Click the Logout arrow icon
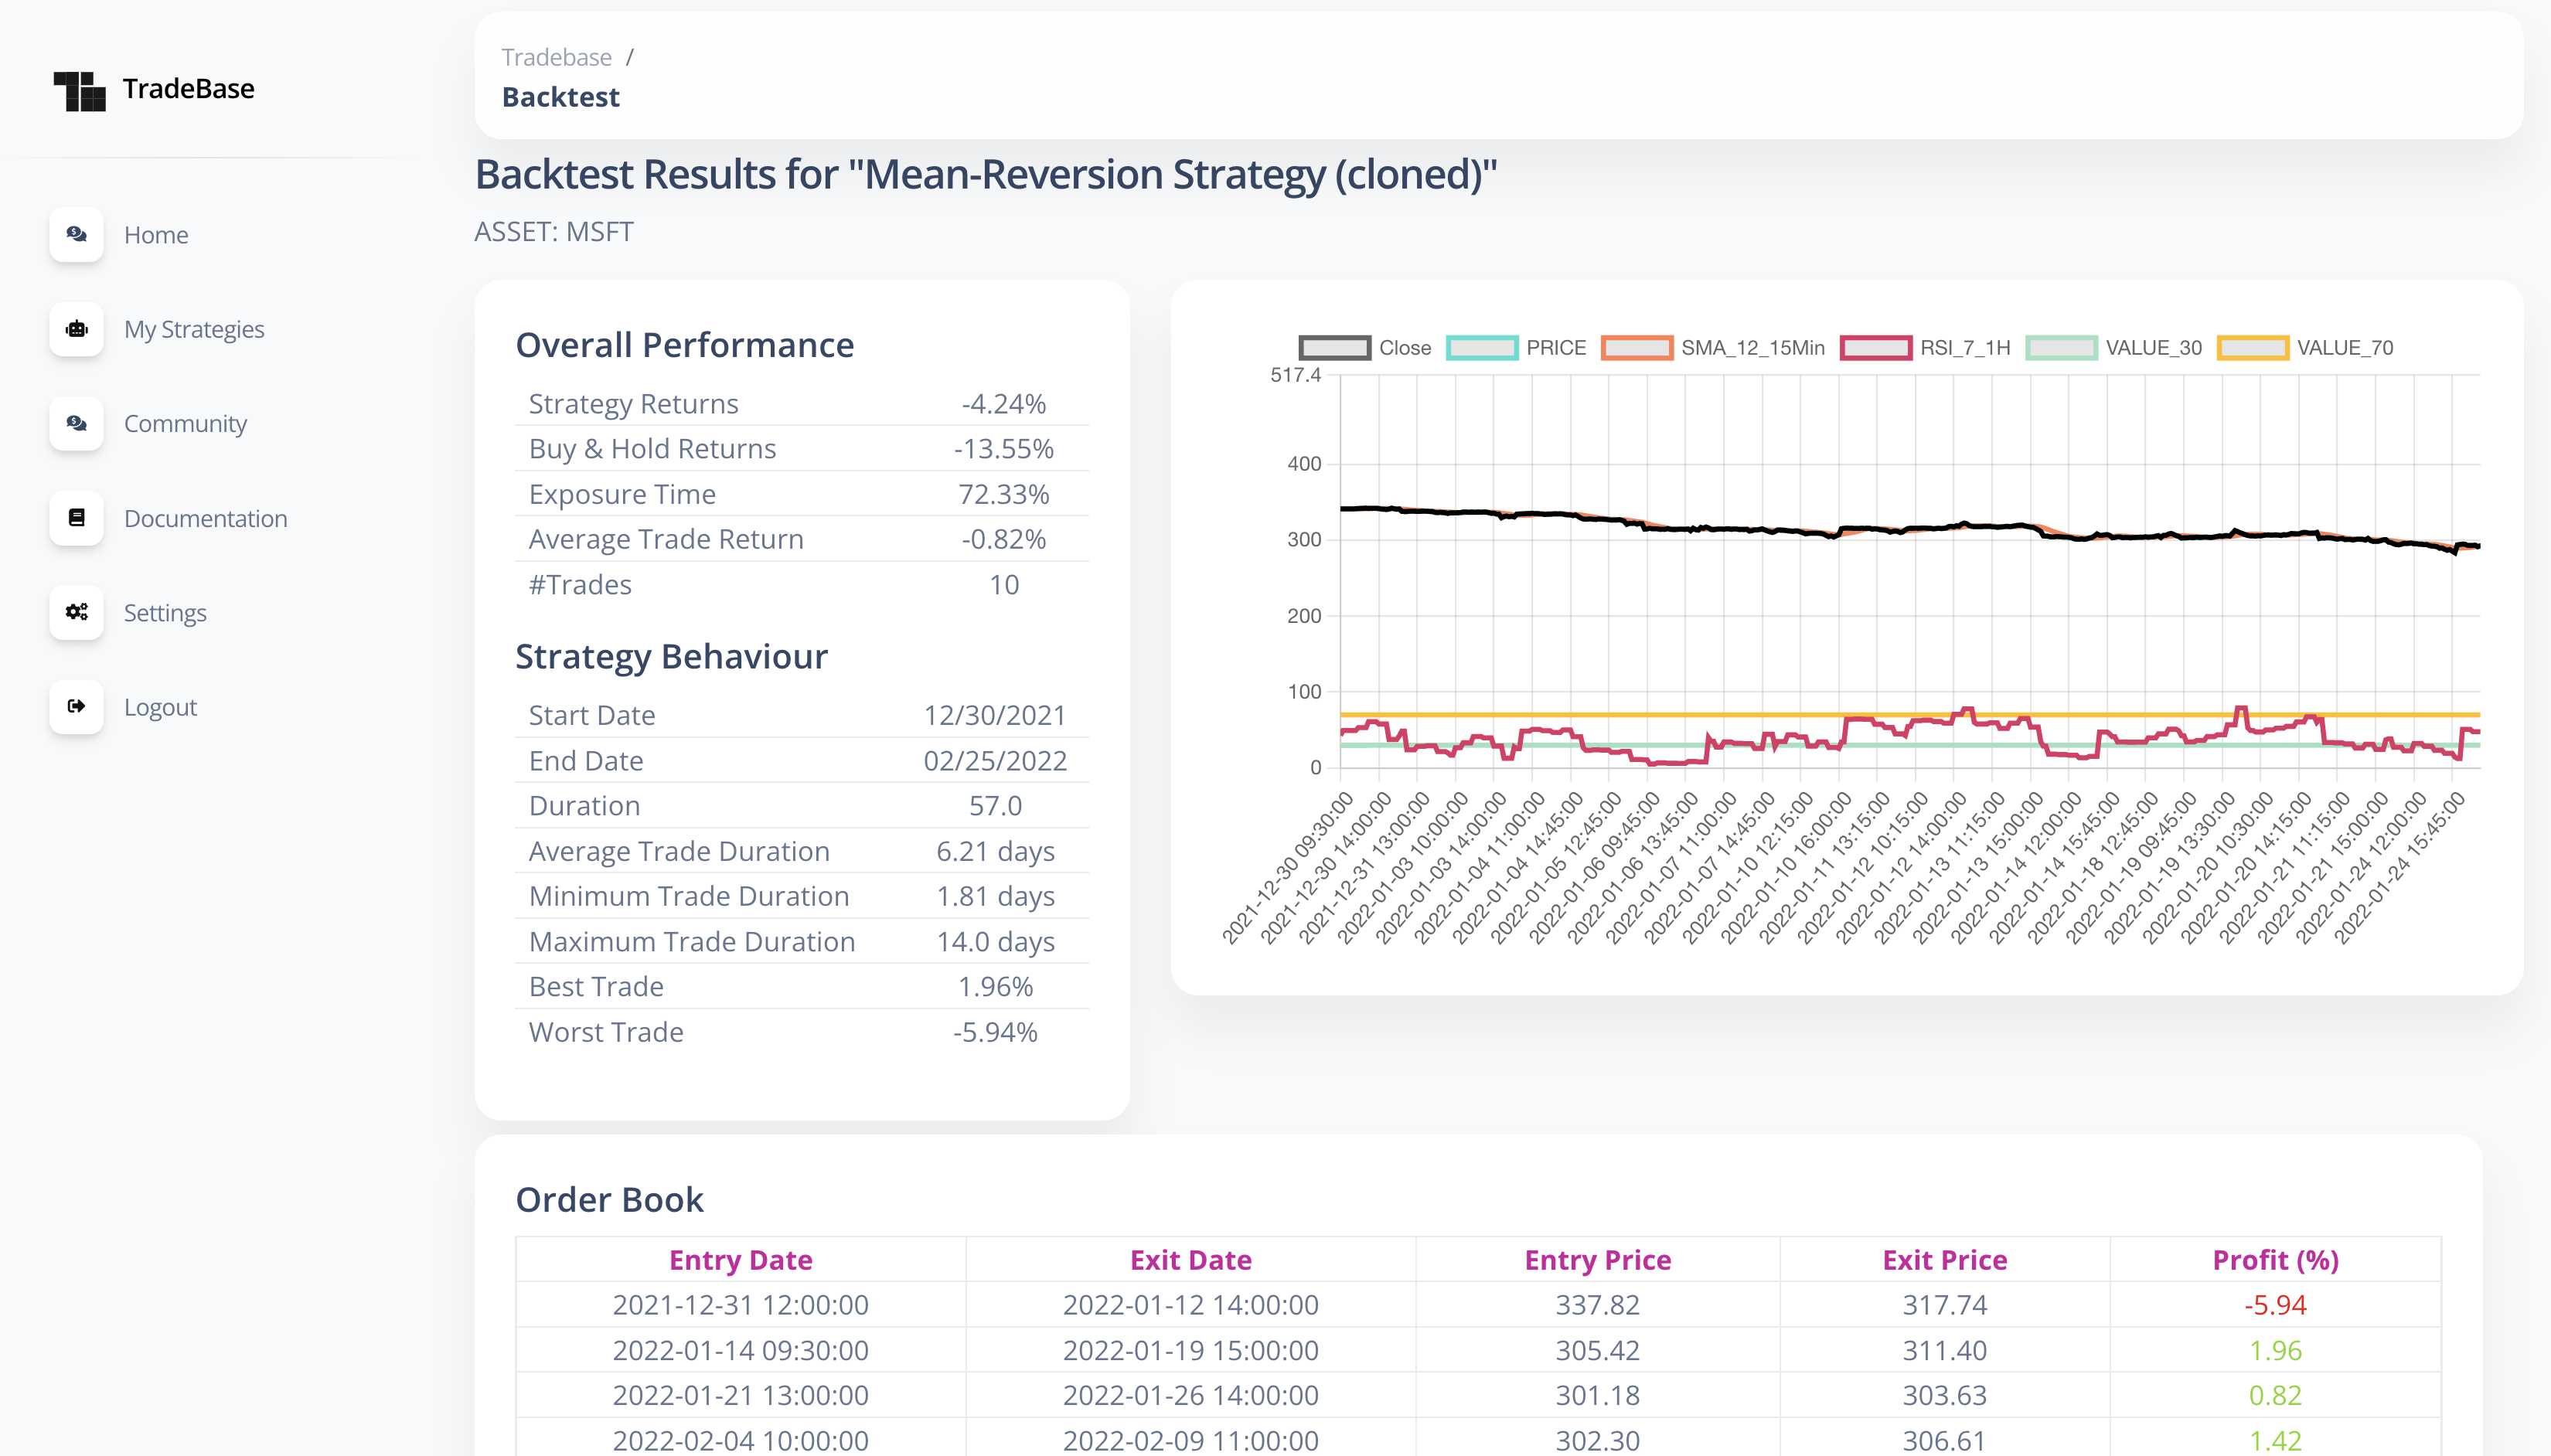Image resolution: width=2551 pixels, height=1456 pixels. click(77, 707)
